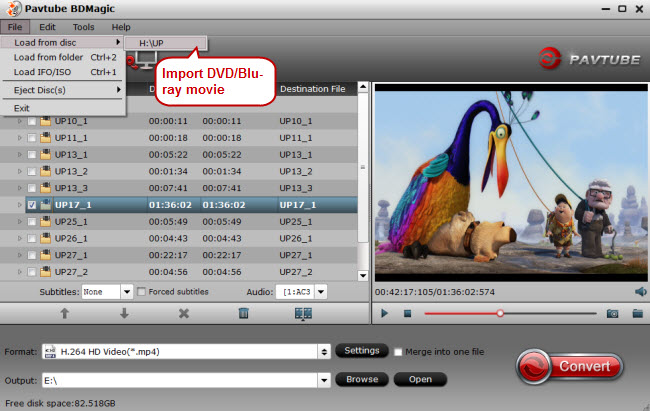Image resolution: width=650 pixels, height=411 pixels.
Task: Click the trash Delete All icon
Action: point(243,313)
